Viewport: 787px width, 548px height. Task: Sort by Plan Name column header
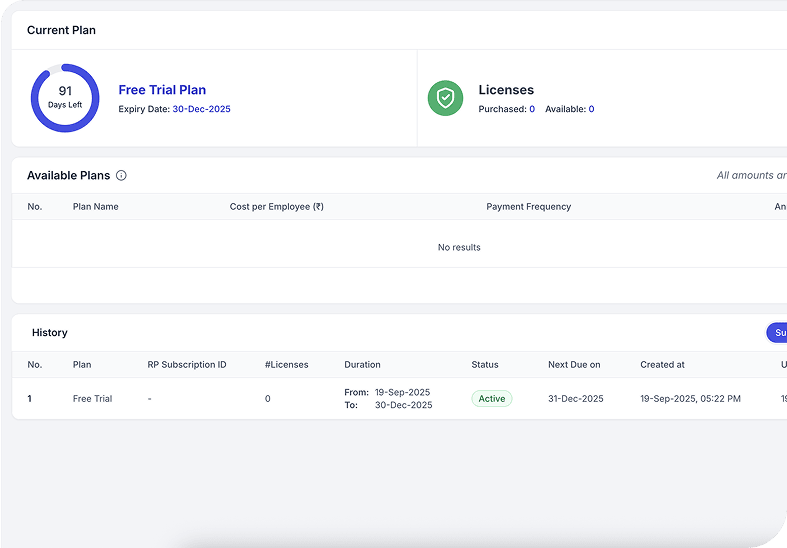(x=95, y=207)
